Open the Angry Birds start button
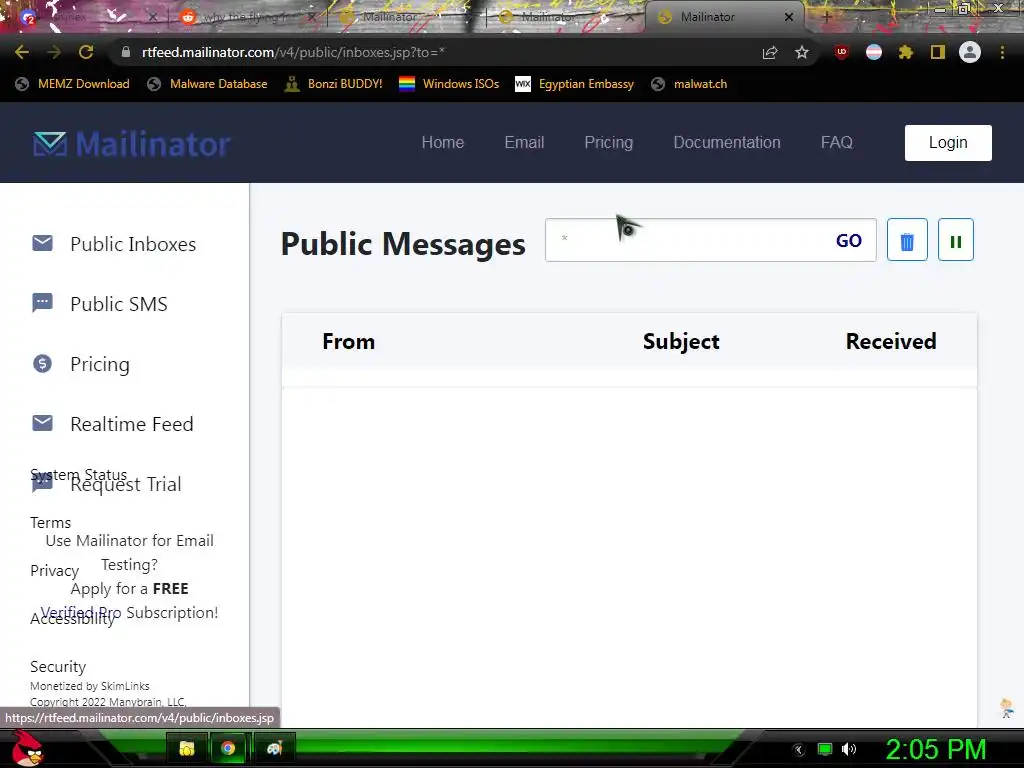1024x768 pixels. (28, 748)
